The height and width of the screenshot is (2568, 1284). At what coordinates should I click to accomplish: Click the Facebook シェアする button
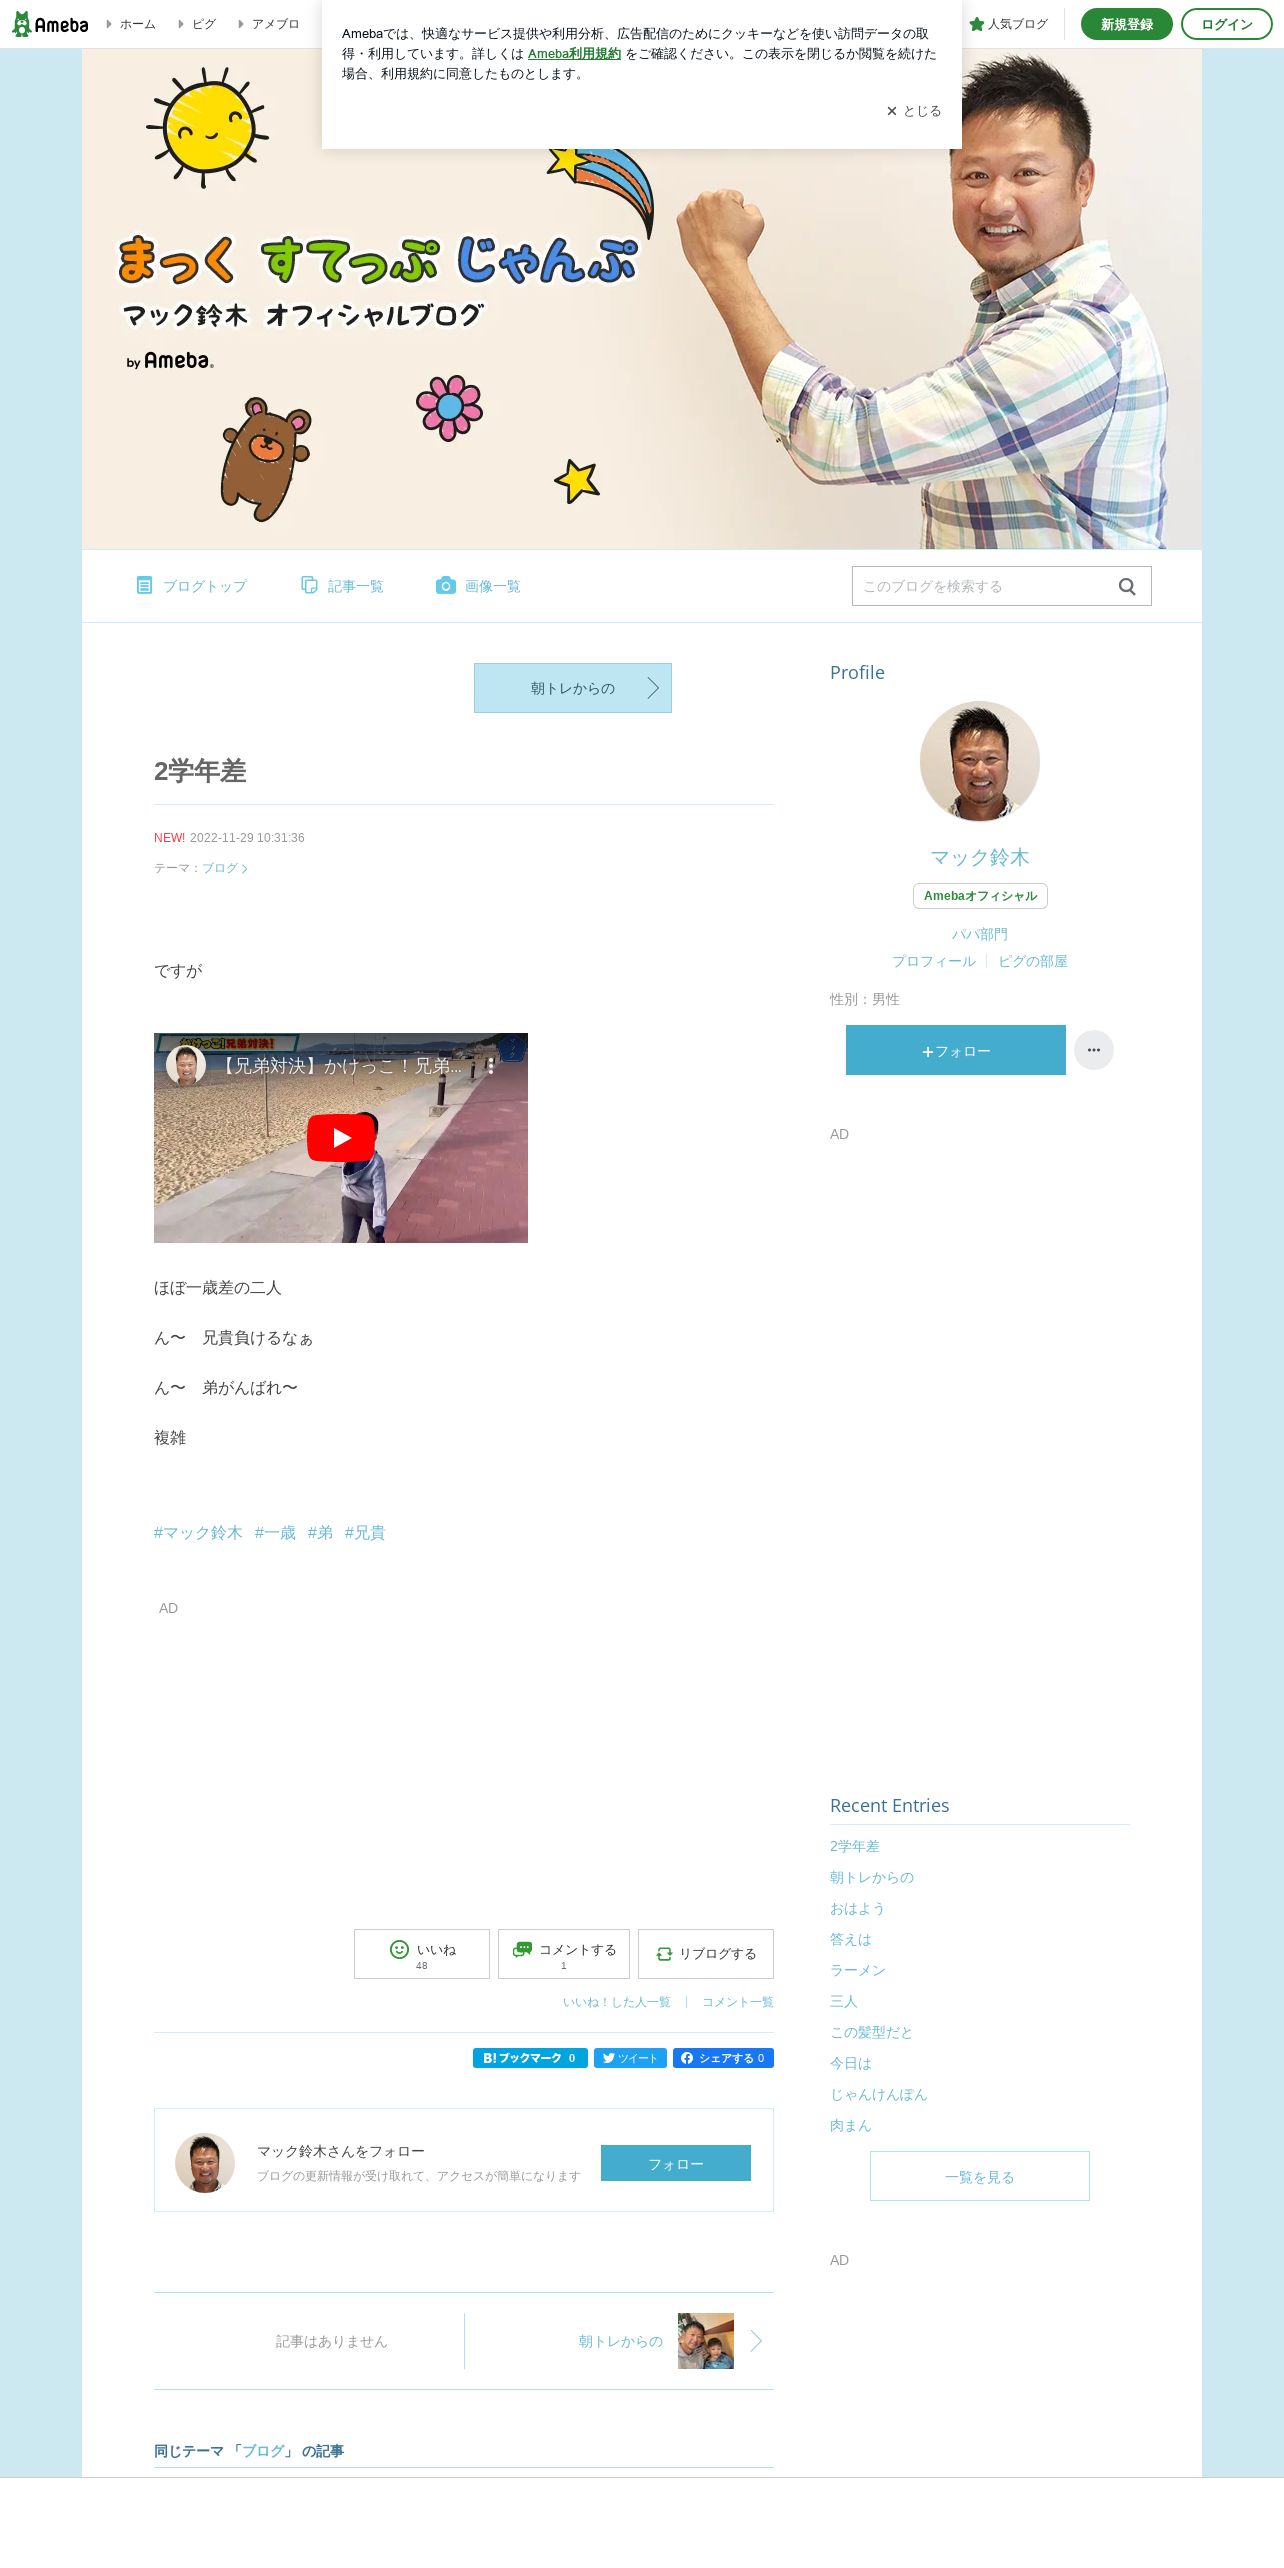click(723, 2058)
